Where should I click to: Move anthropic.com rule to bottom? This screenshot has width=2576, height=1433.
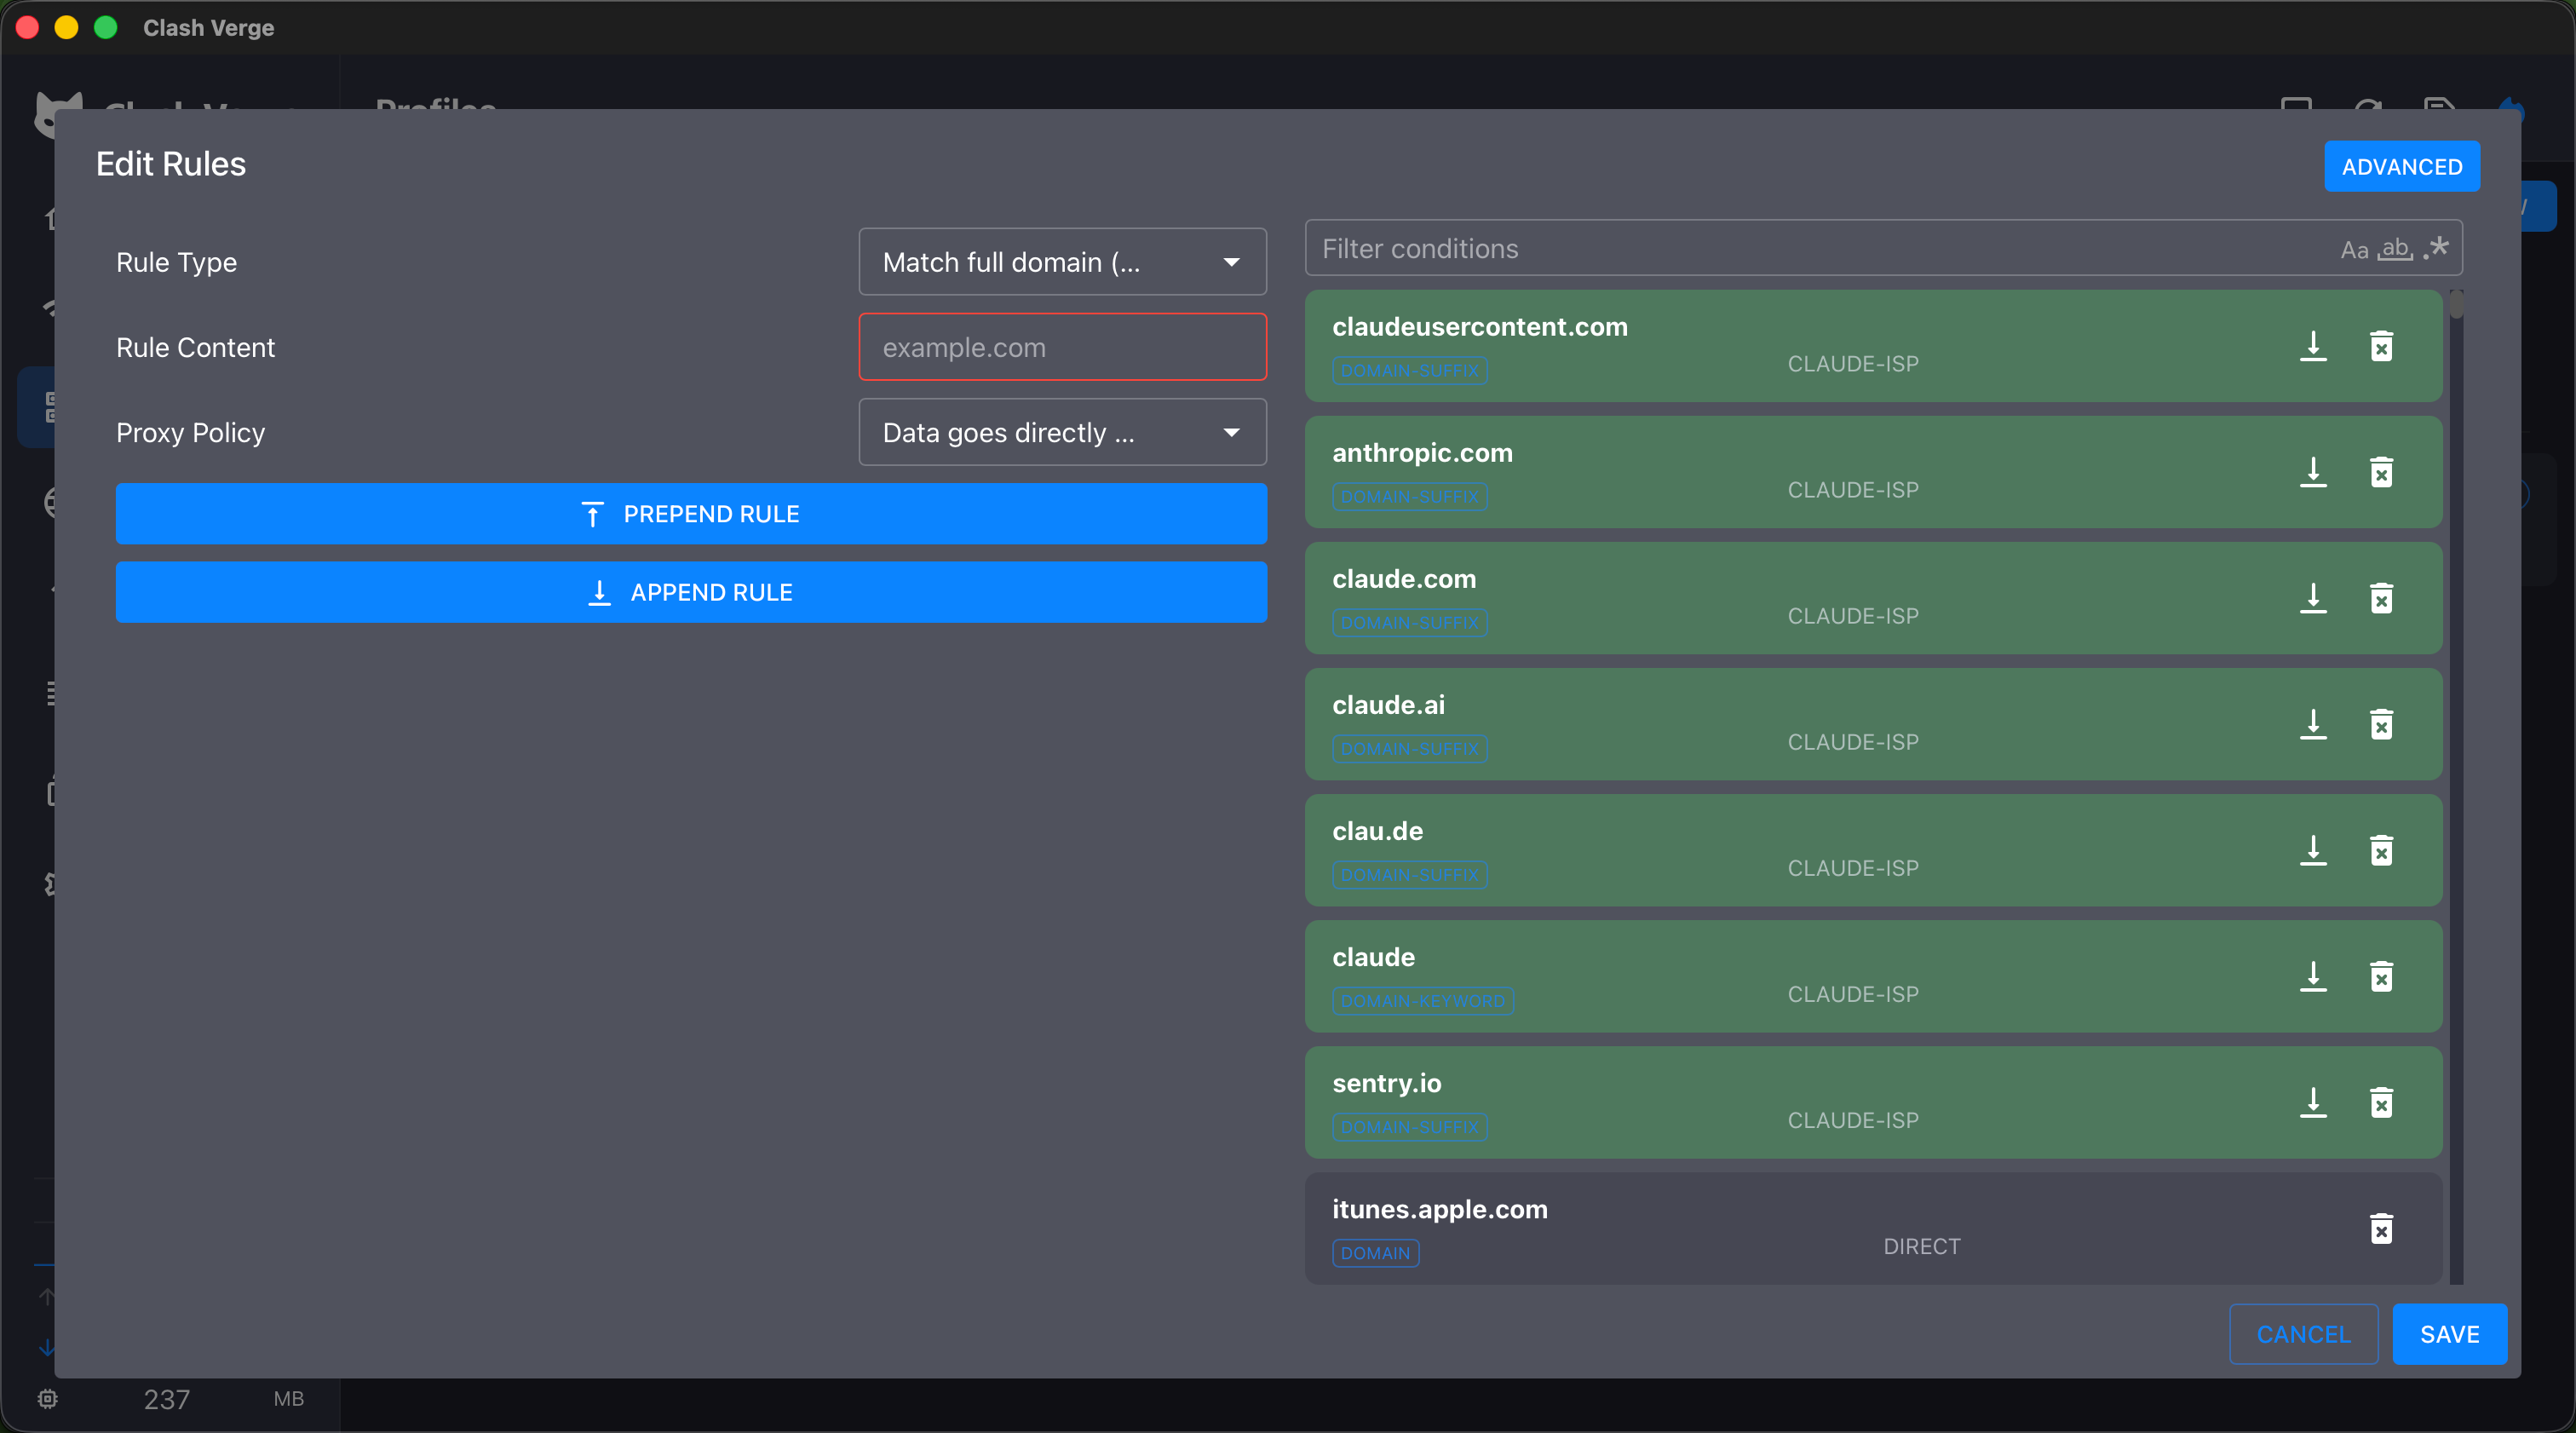tap(2312, 472)
